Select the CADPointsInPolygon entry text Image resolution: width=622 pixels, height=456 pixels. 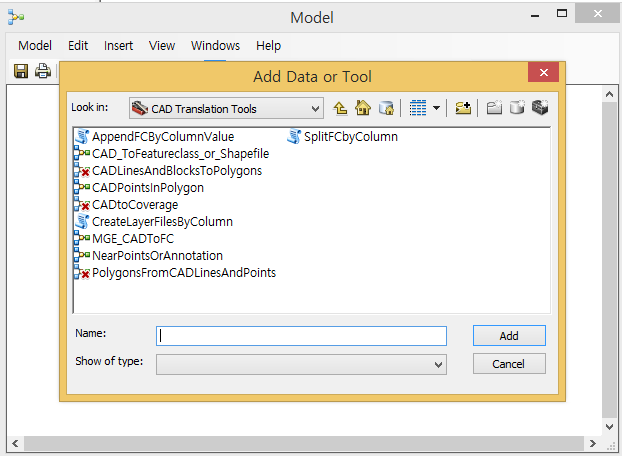coord(148,188)
